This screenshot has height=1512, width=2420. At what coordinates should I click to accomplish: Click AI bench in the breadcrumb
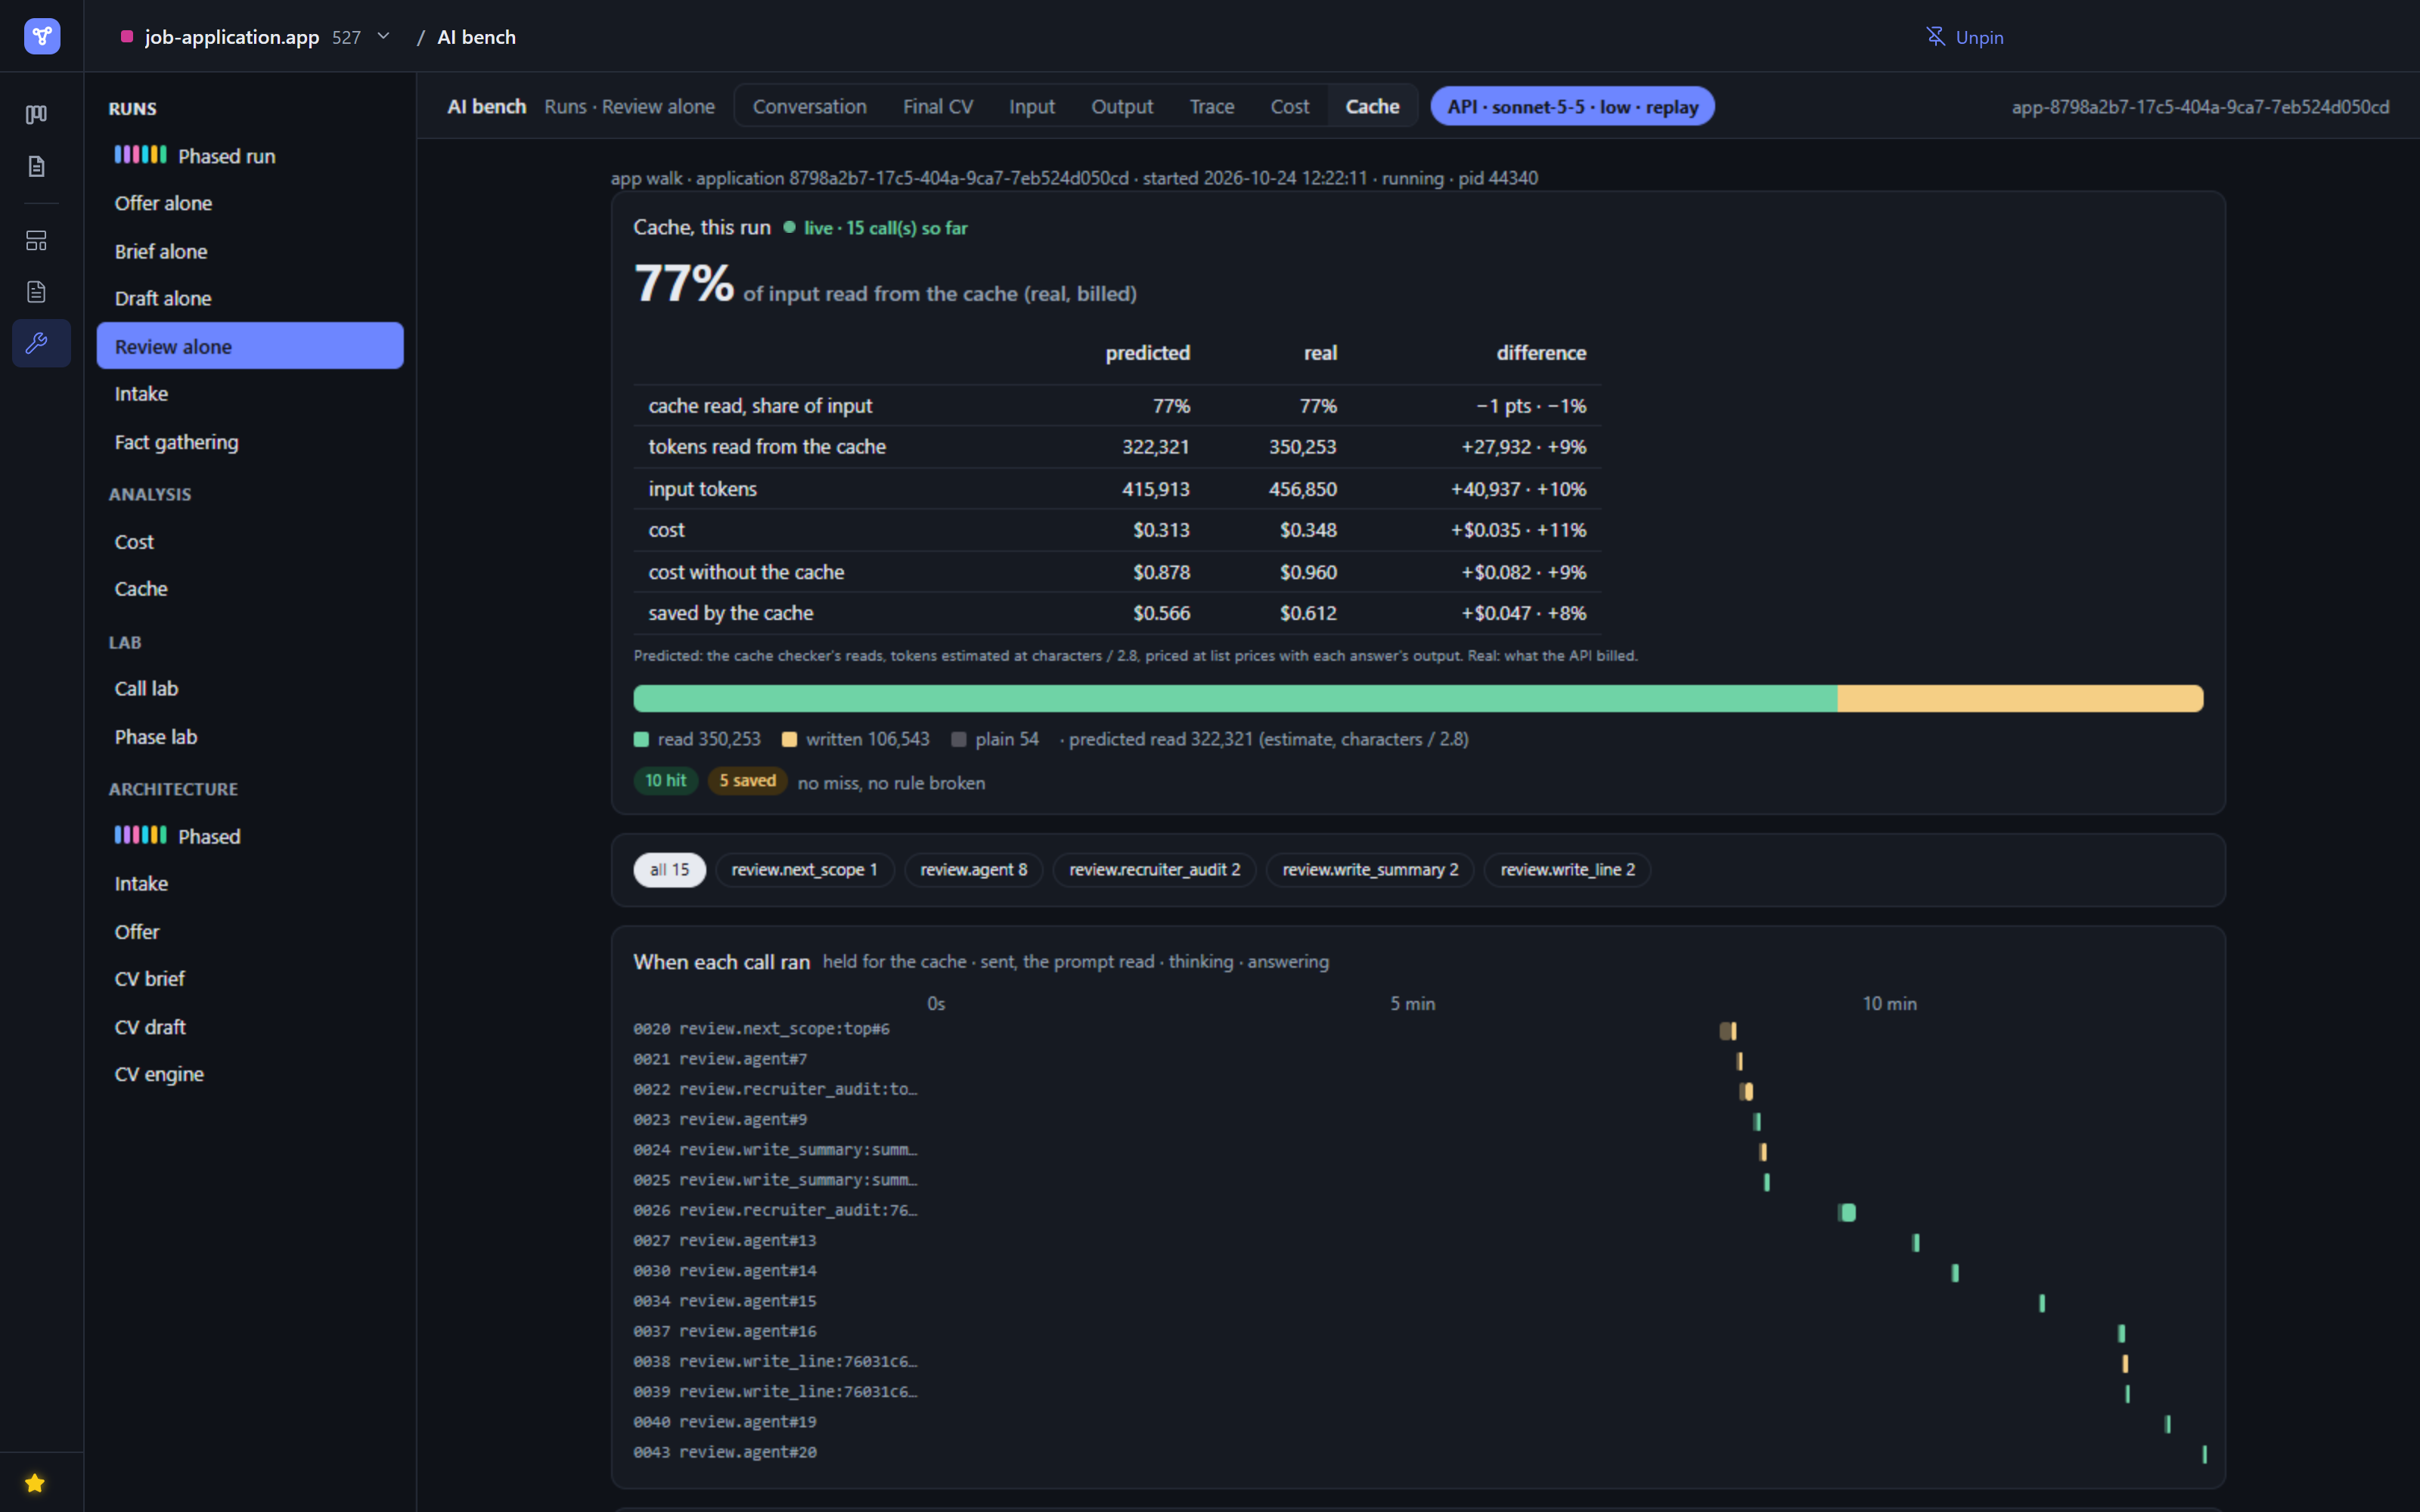tap(476, 37)
